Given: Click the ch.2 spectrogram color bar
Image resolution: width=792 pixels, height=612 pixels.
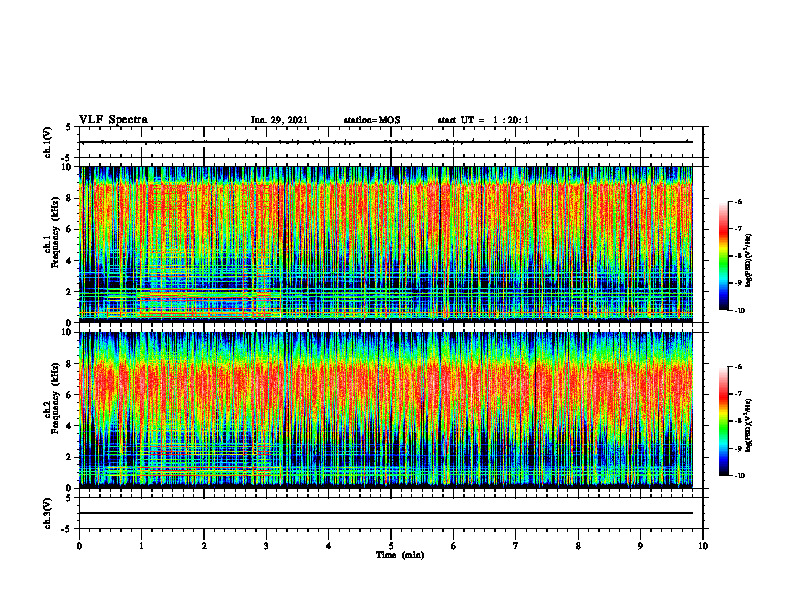Looking at the screenshot, I should coord(723,421).
